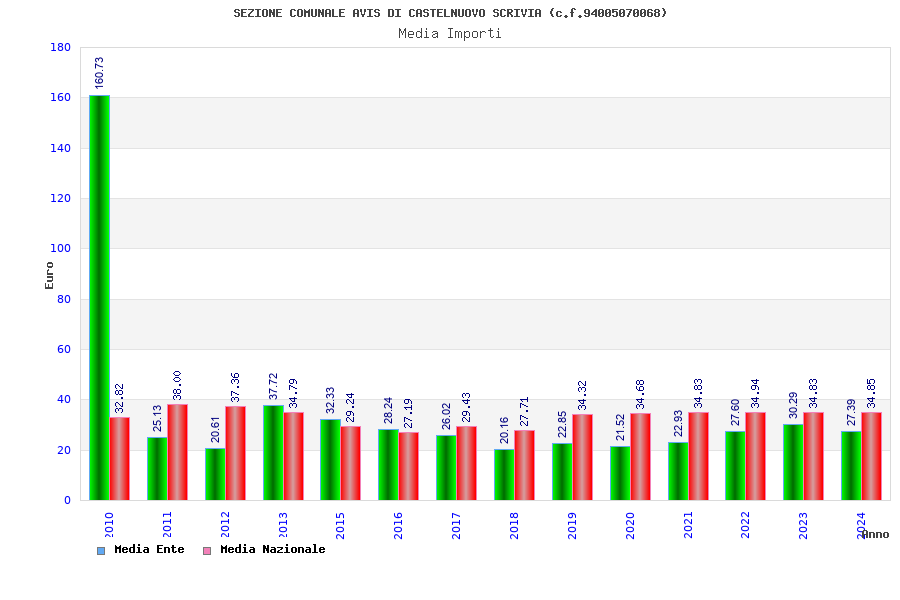
Task: Select the red 2016 bar labeled 27.19
Action: click(409, 466)
